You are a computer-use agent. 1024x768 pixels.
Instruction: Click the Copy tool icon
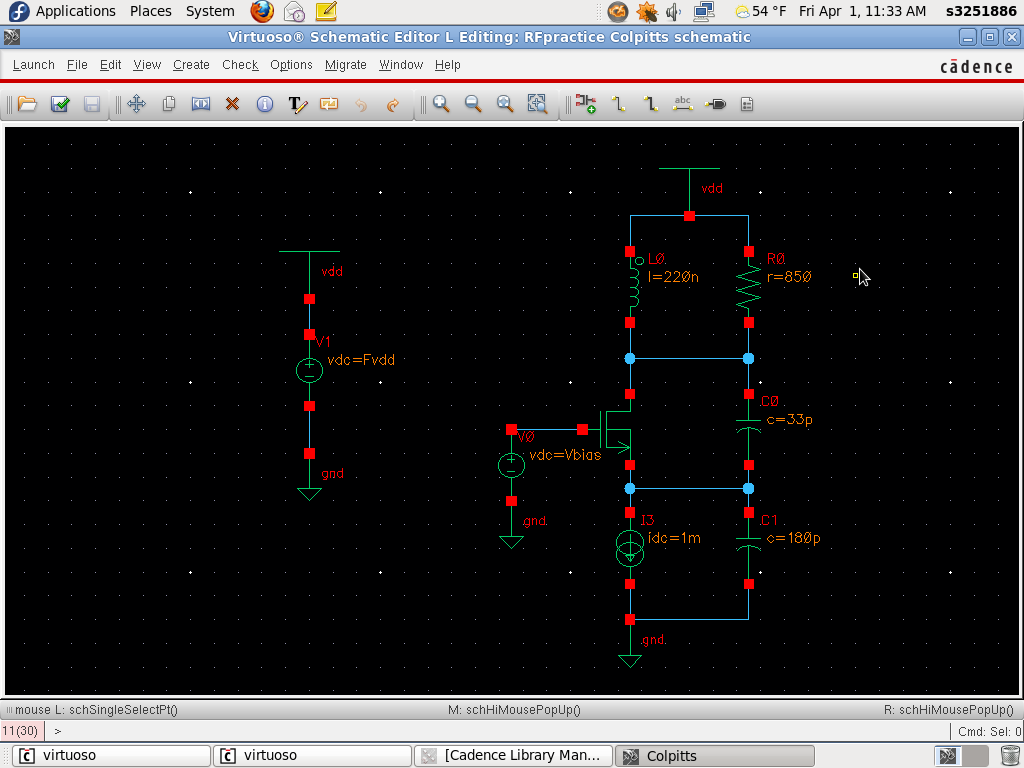coord(169,104)
